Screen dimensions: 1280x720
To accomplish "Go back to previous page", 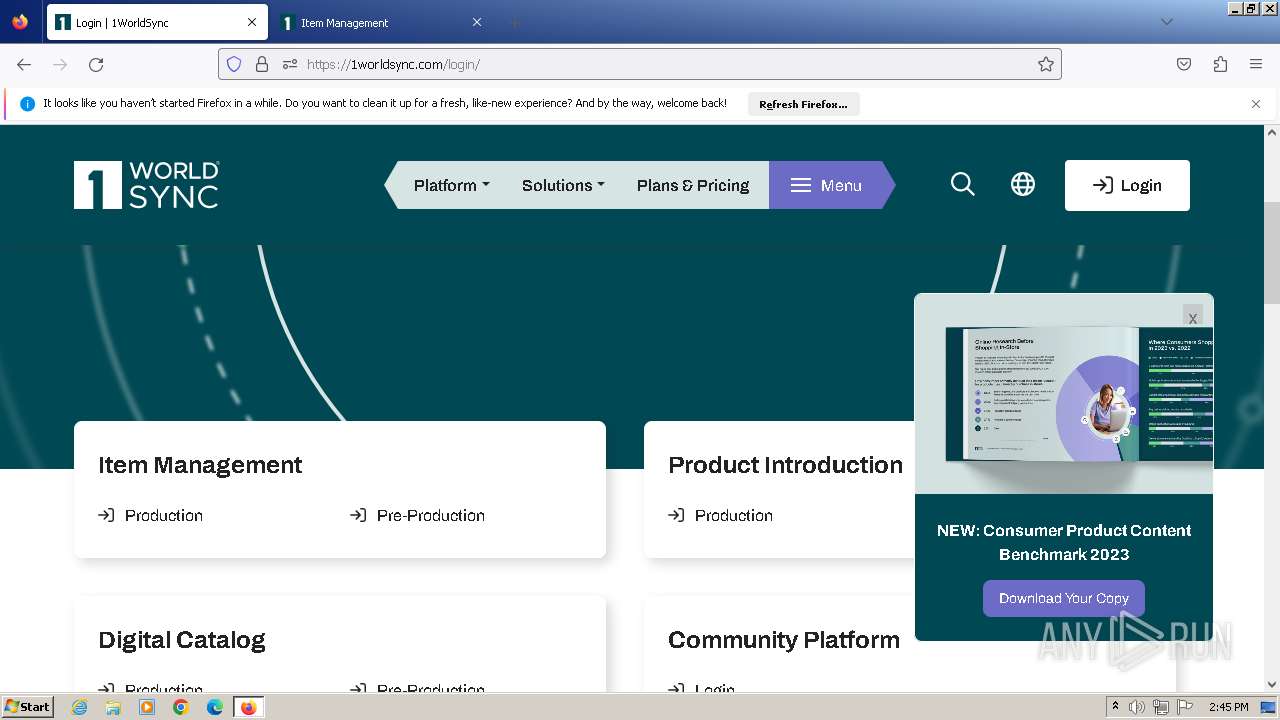I will [24, 64].
